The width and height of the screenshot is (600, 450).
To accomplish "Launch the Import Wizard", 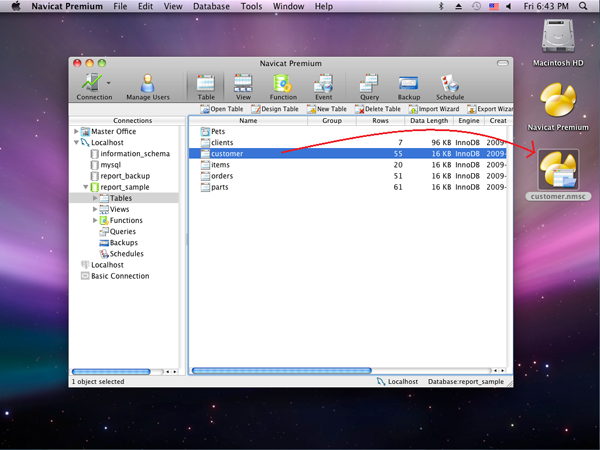I will coord(434,109).
